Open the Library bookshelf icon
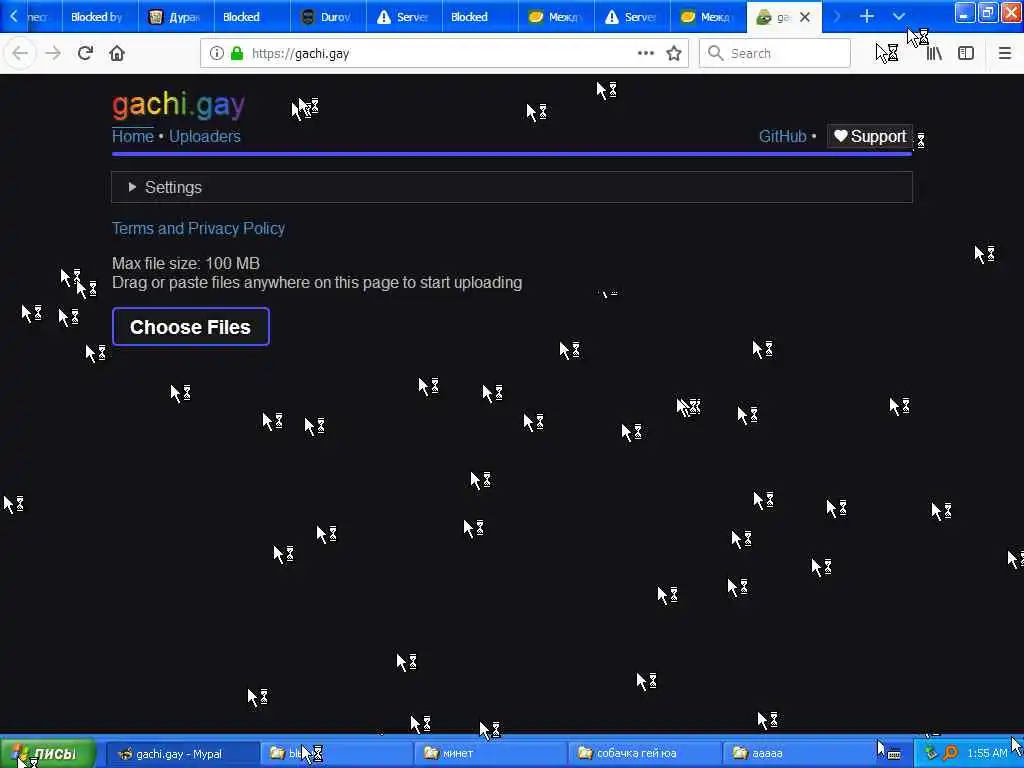Image resolution: width=1024 pixels, height=768 pixels. pyautogui.click(x=934, y=53)
